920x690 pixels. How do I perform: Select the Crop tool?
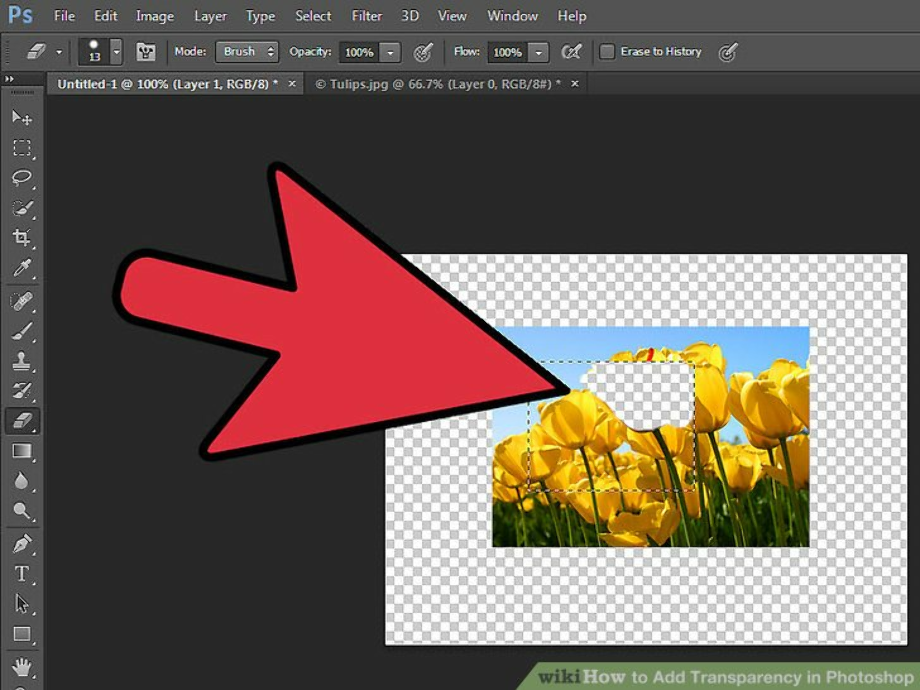click(x=22, y=238)
